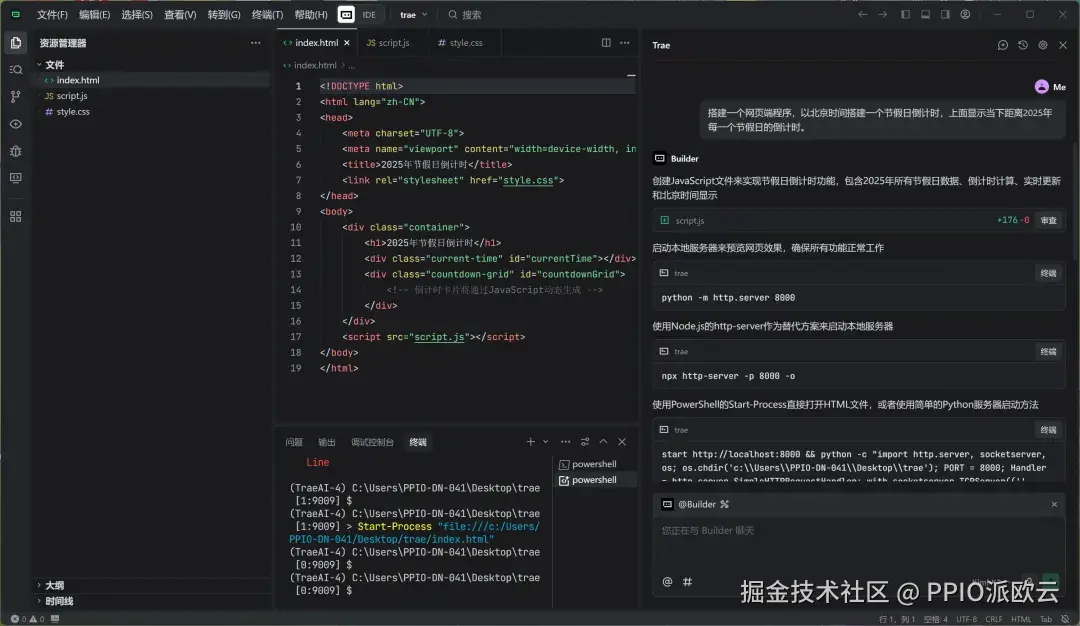1080x626 pixels.
Task: Open the Explorer view in activity bar
Action: pos(15,43)
